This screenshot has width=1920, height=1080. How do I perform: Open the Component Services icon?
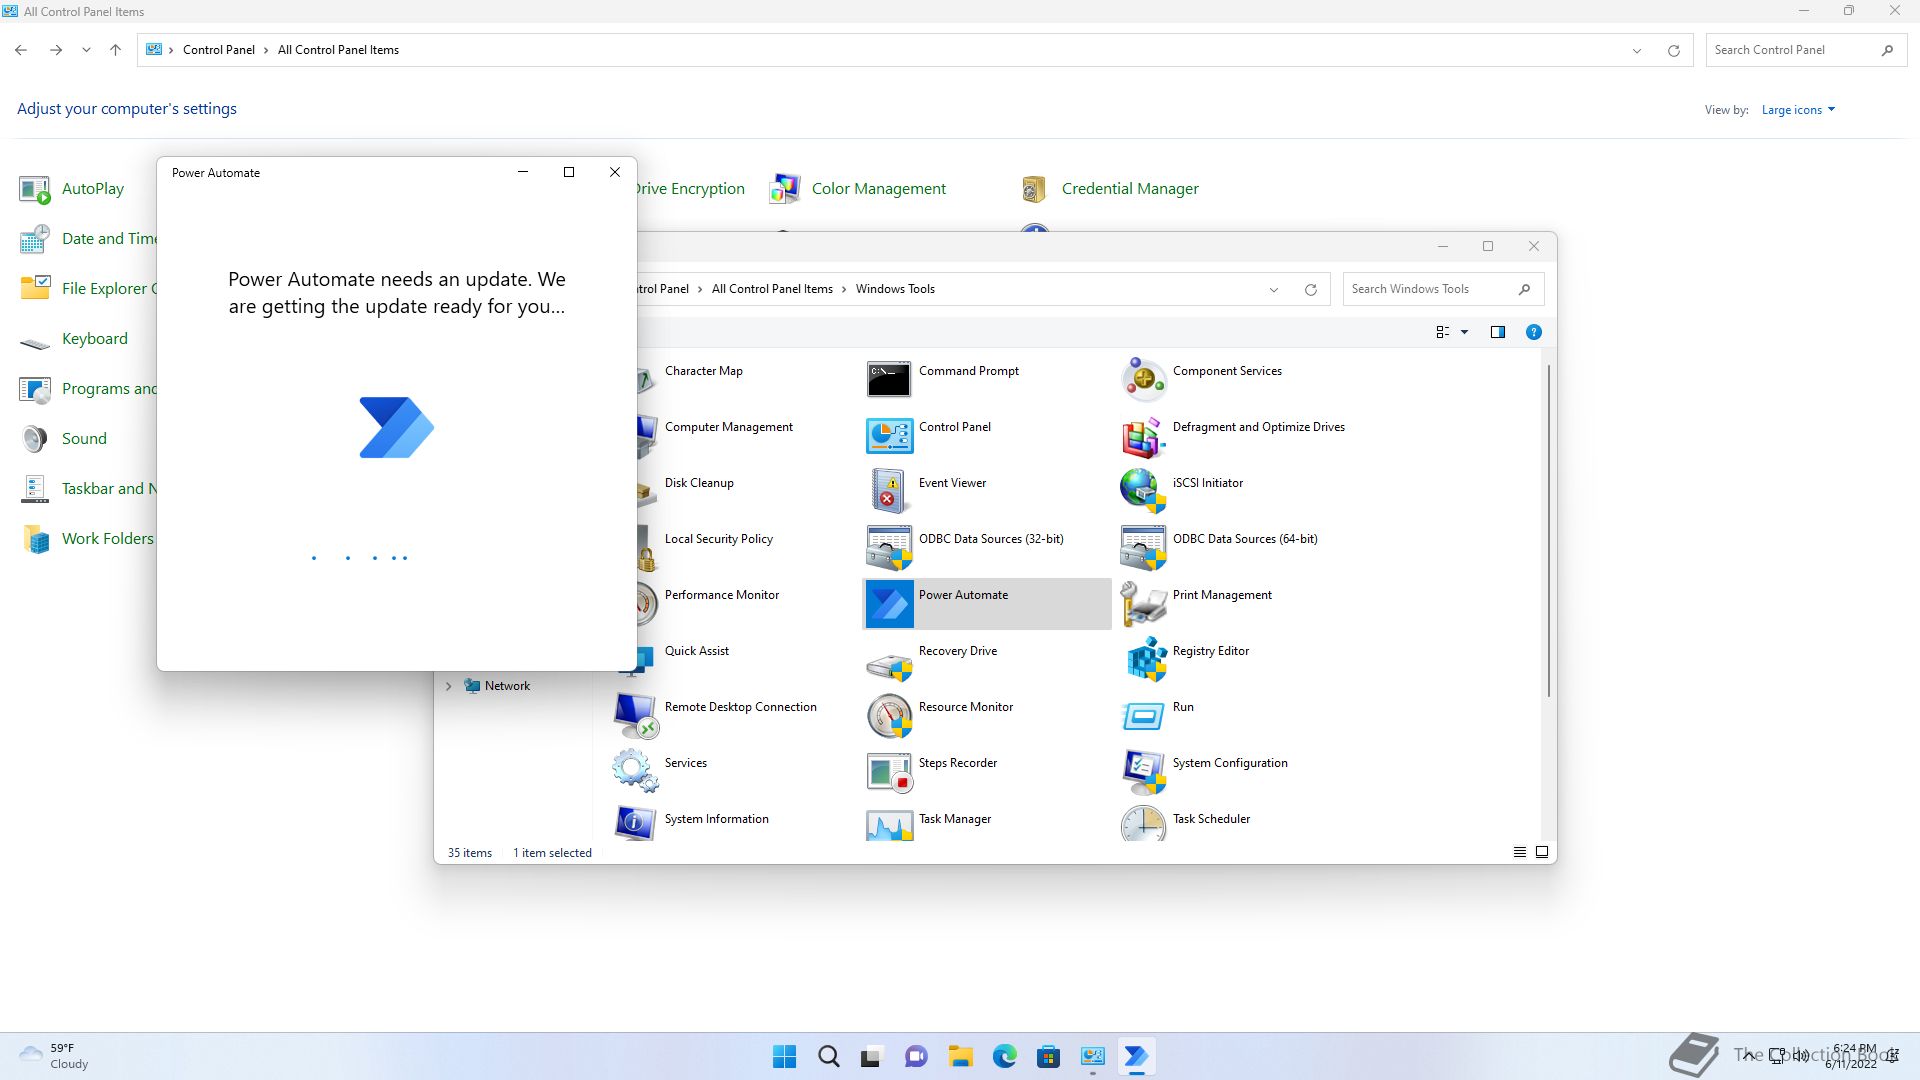1143,379
